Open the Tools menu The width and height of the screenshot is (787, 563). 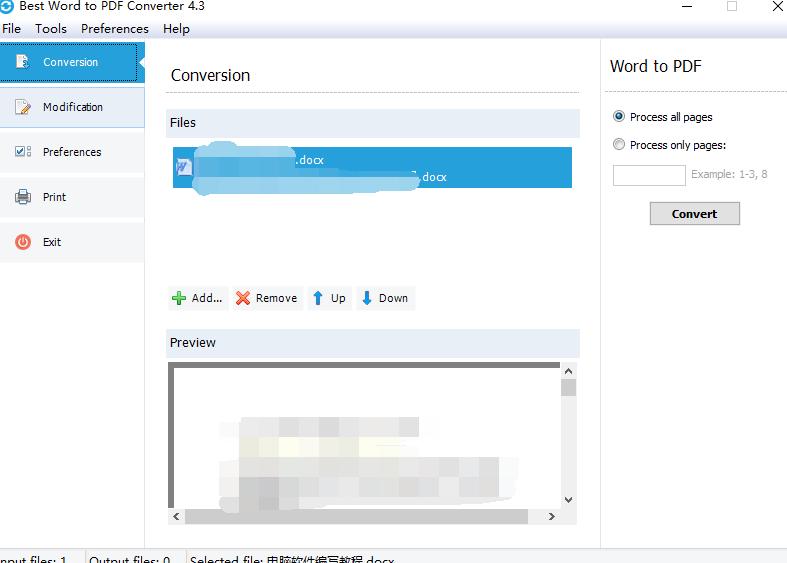click(51, 29)
